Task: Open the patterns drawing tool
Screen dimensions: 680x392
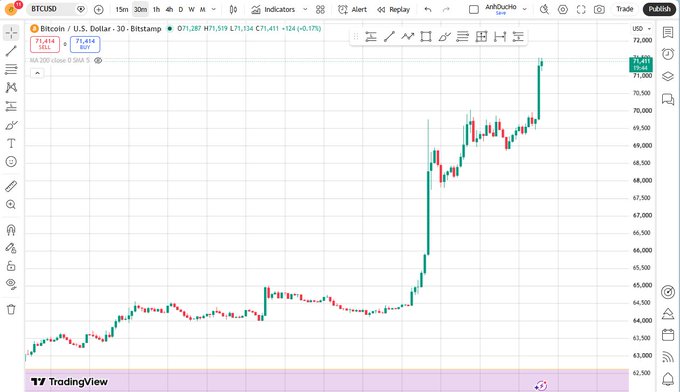Action: 11,88
